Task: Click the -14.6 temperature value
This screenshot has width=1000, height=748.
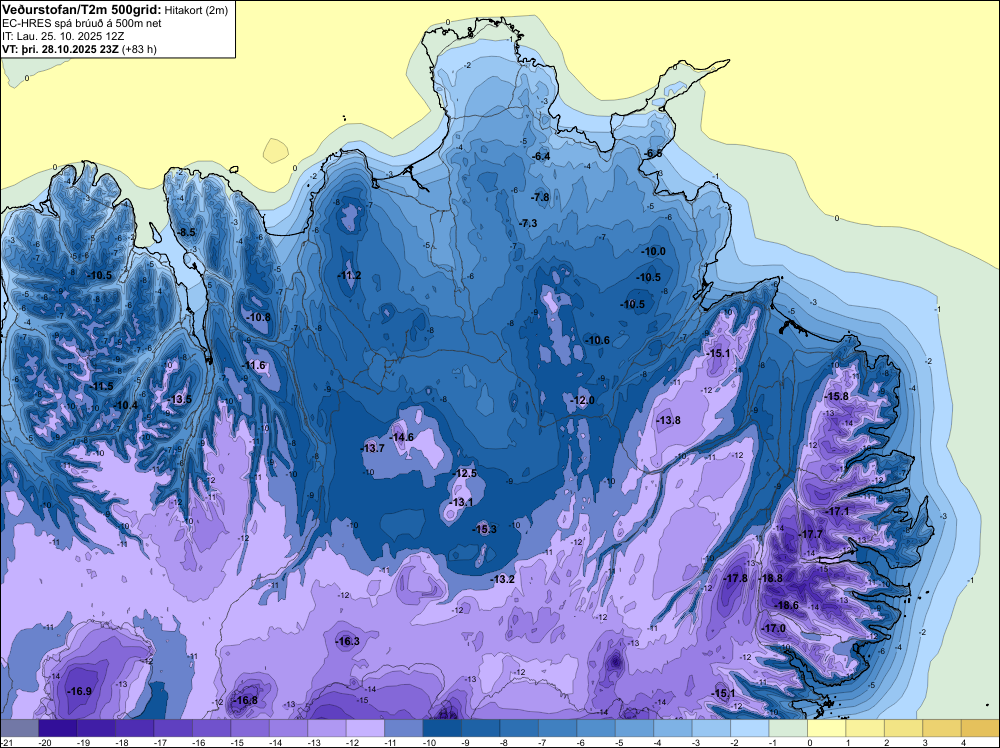Action: 402,437
